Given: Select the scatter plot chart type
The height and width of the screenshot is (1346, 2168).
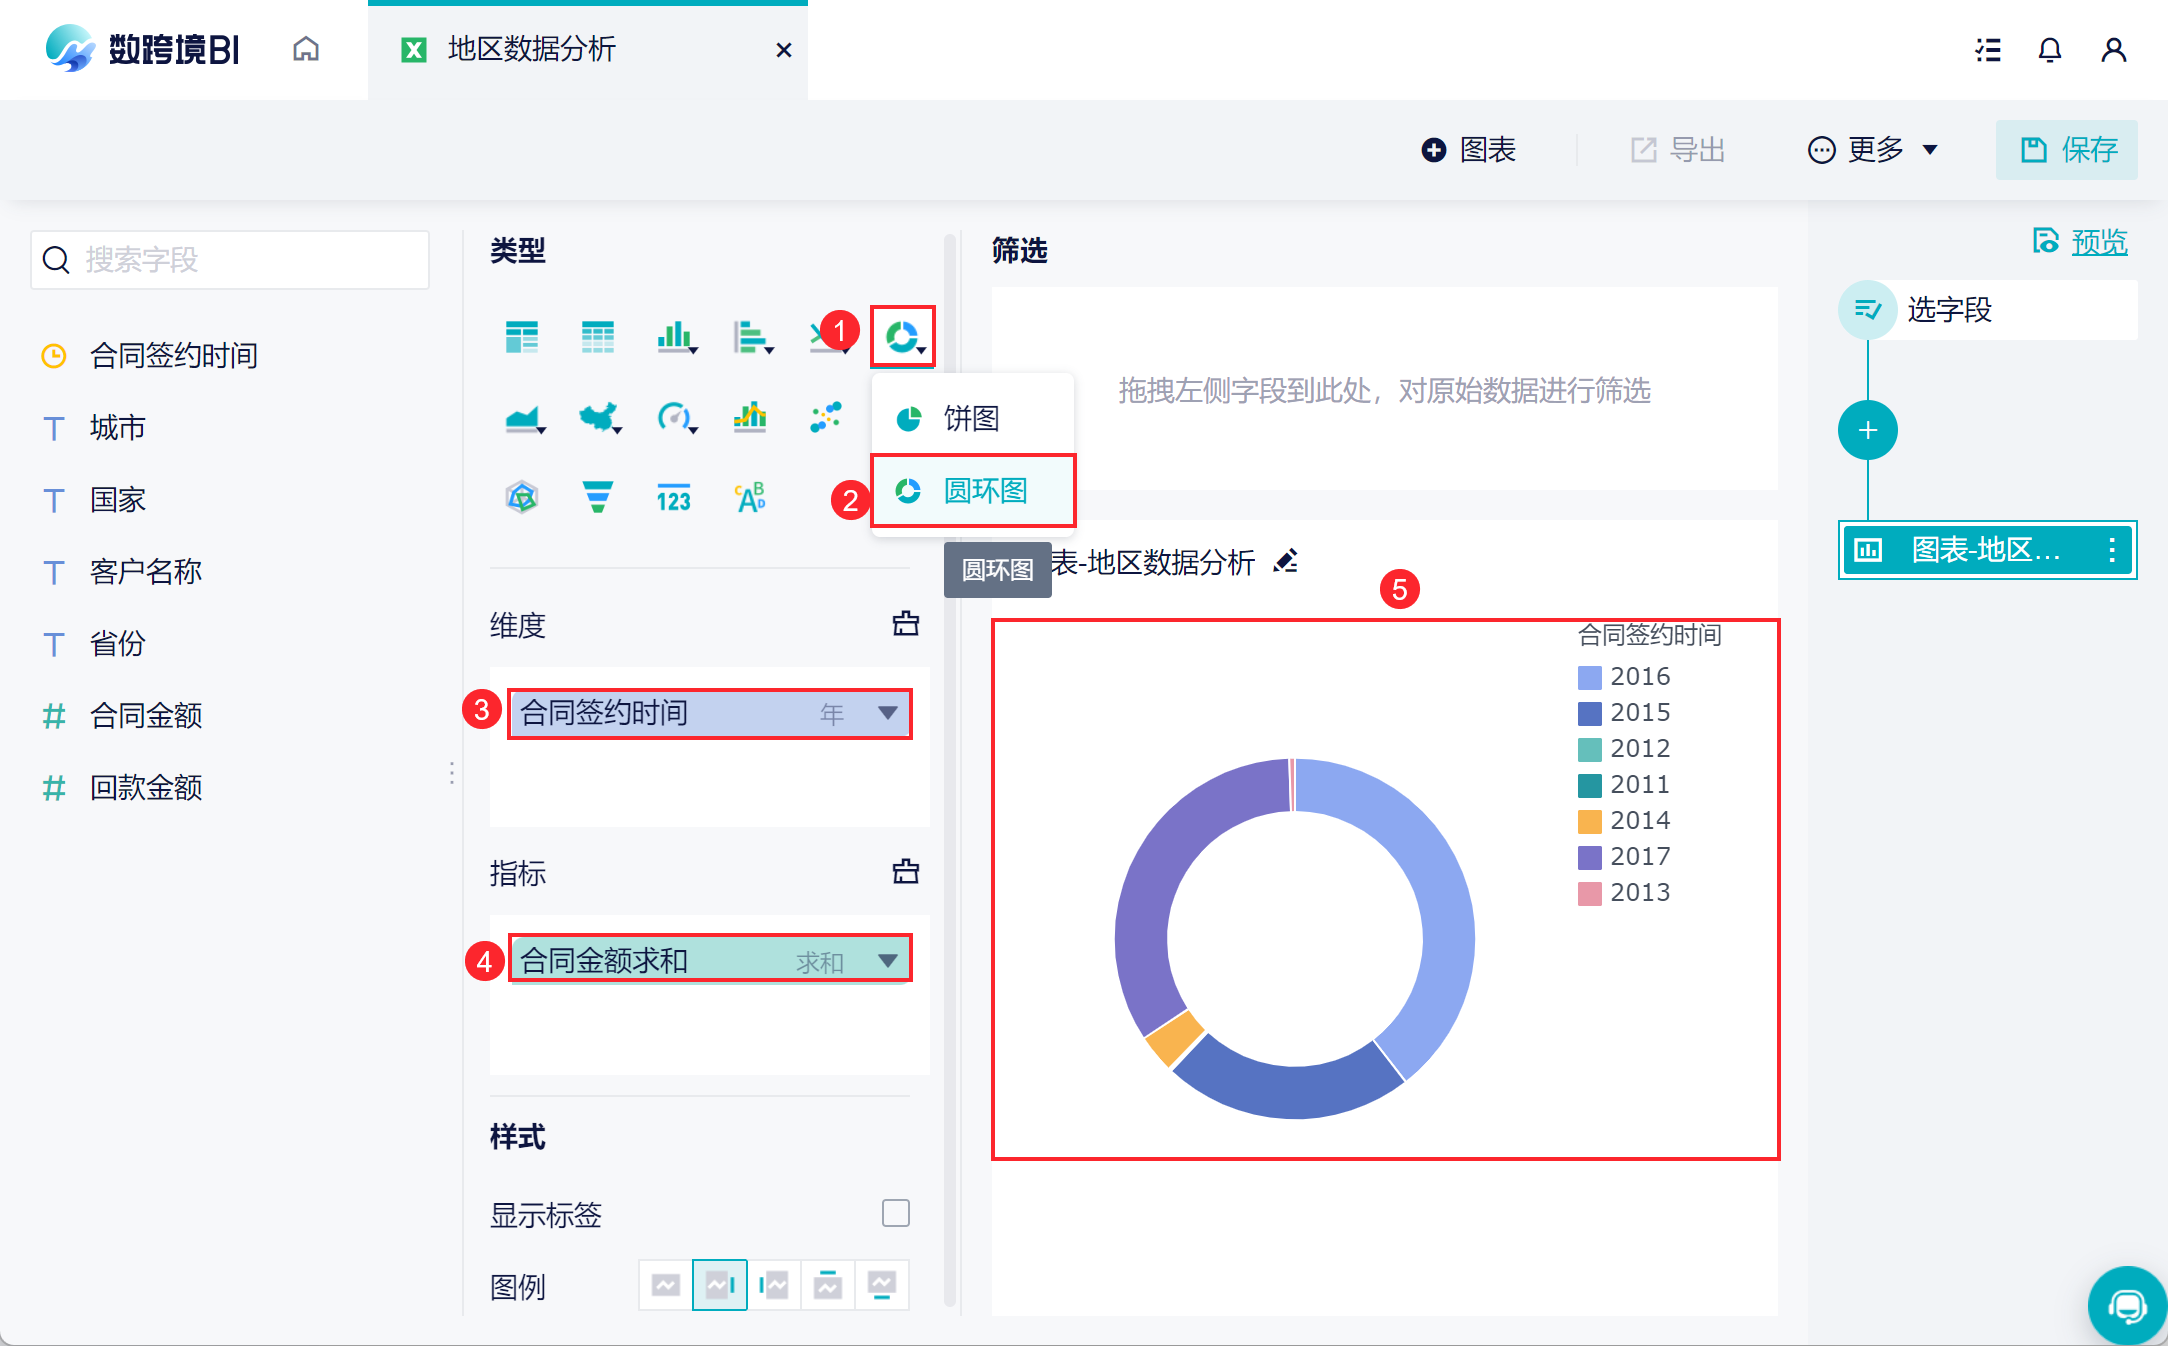Looking at the screenshot, I should (826, 417).
